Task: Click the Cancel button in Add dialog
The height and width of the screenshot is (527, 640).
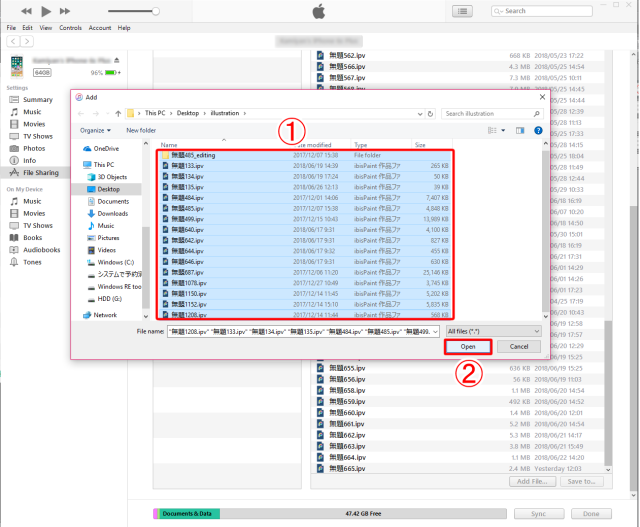Action: pos(519,347)
